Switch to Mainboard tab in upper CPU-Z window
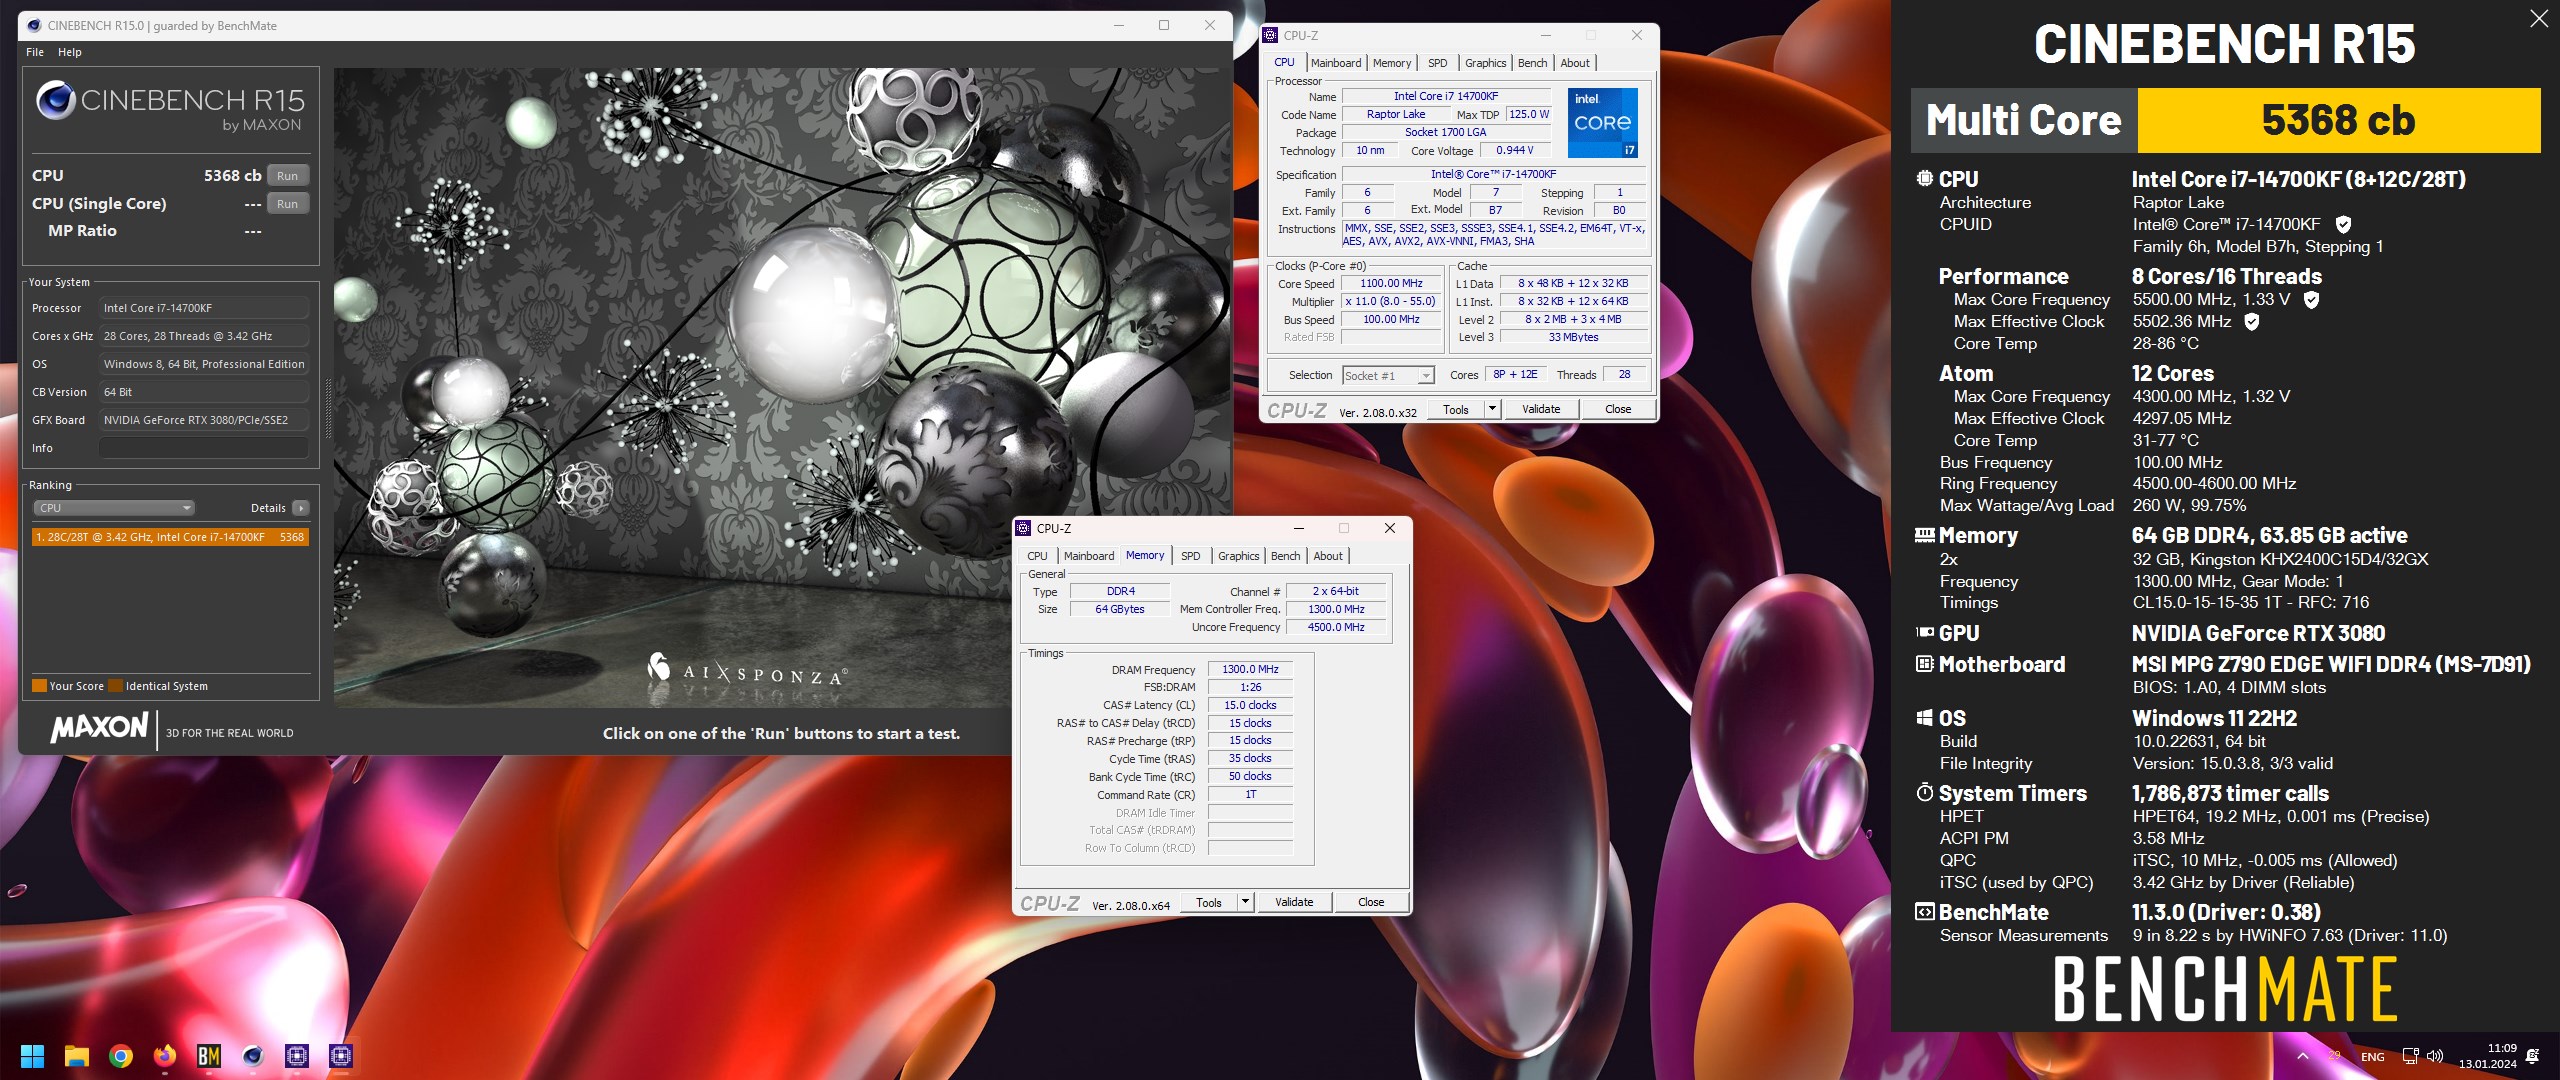 (x=1336, y=63)
